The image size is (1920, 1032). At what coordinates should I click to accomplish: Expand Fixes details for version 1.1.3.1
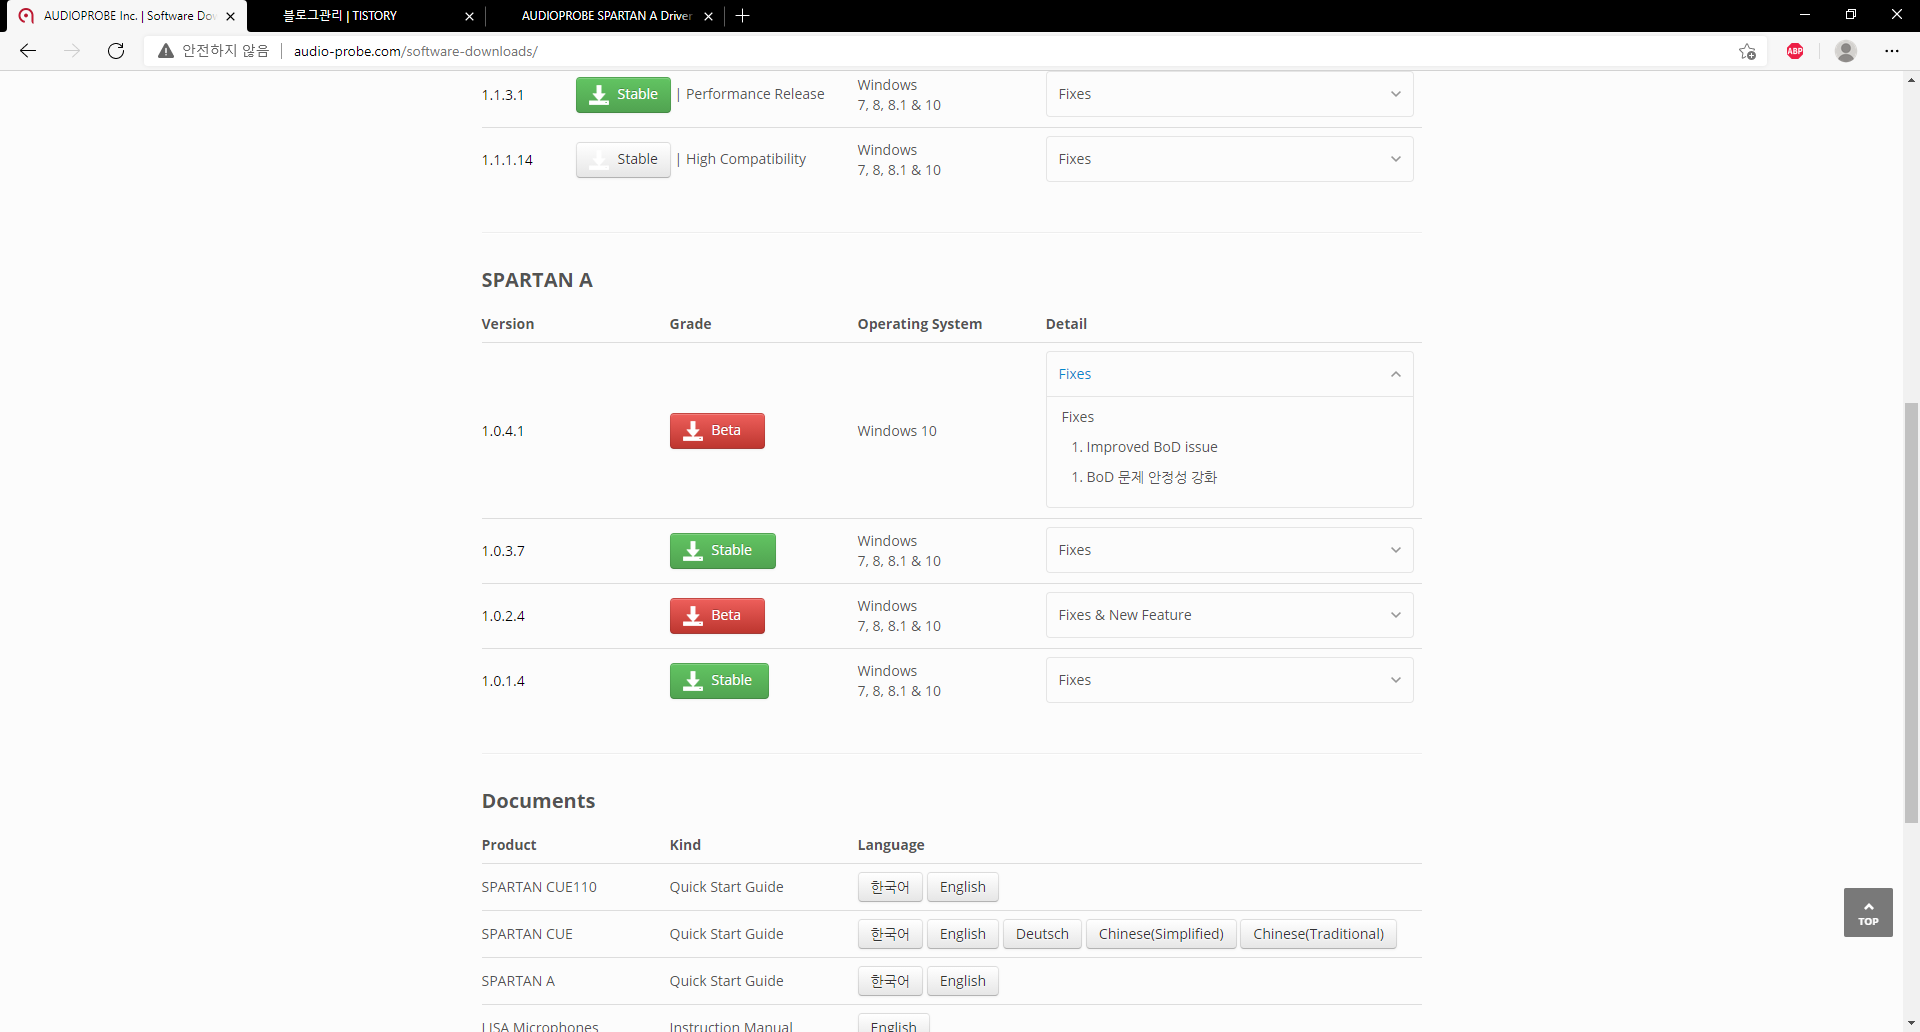pyautogui.click(x=1229, y=94)
